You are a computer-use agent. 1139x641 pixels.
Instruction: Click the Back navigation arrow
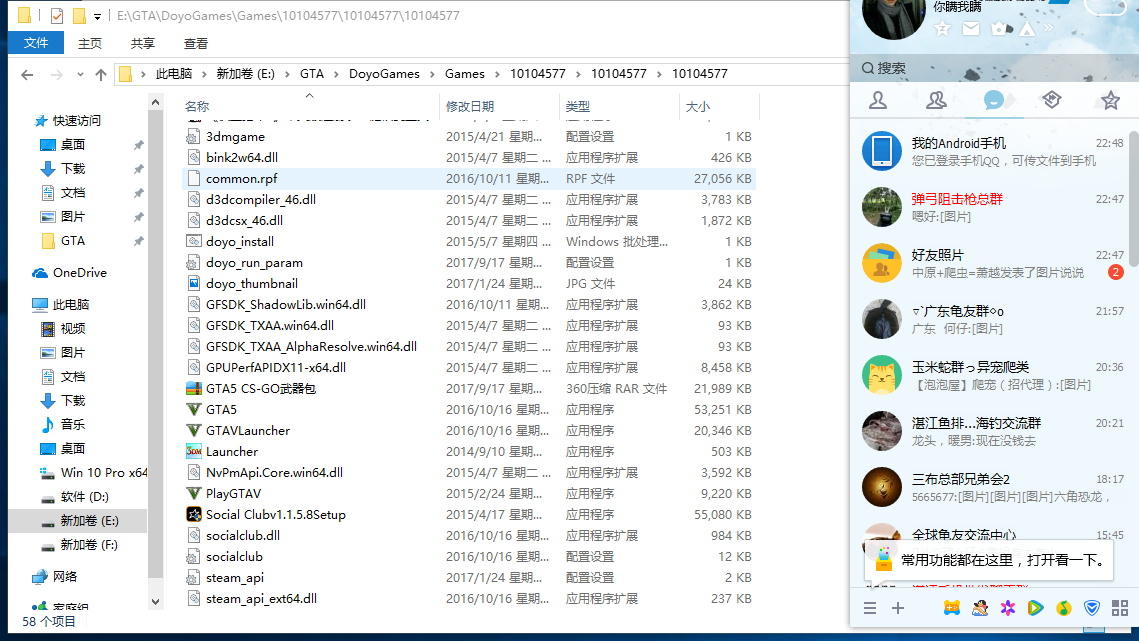point(27,74)
